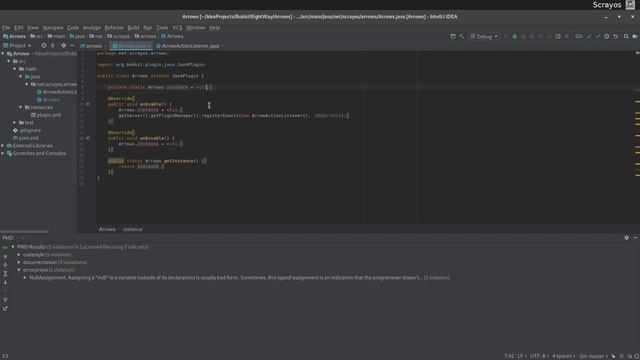Collapse the Arrows project root node
The width and height of the screenshot is (640, 360).
3,53
